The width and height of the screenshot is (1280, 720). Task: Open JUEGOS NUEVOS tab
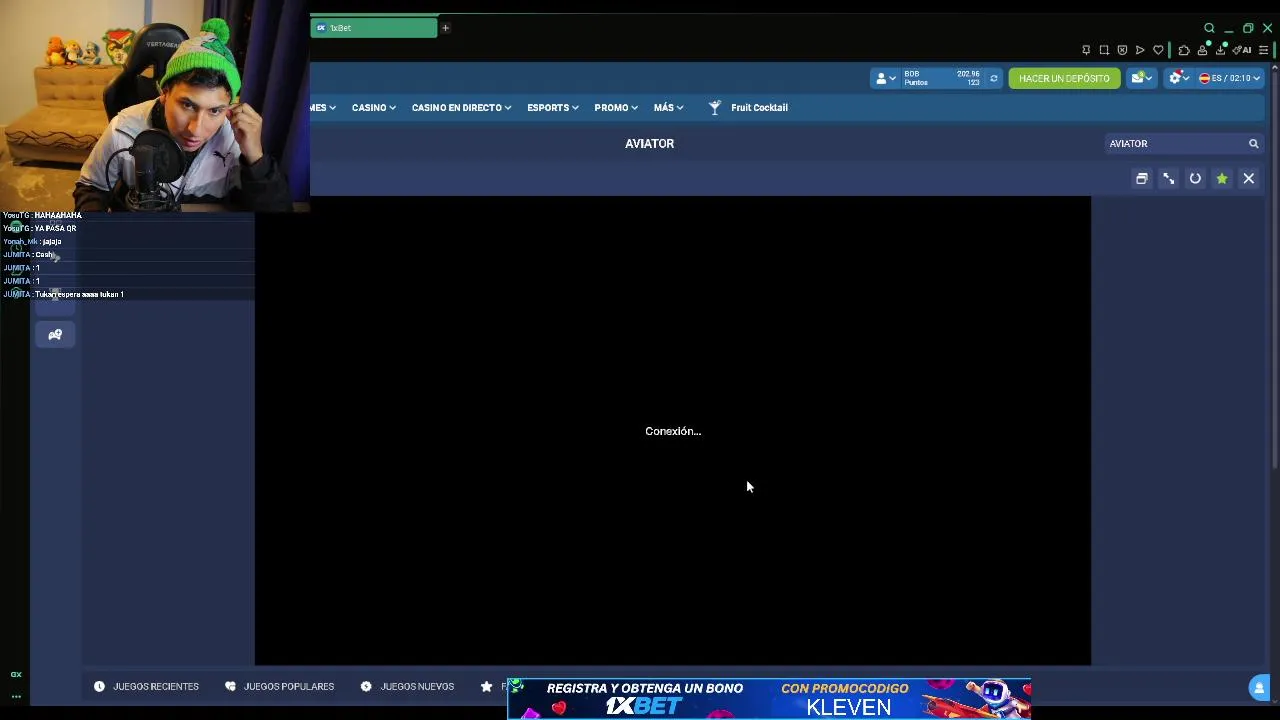pyautogui.click(x=407, y=686)
